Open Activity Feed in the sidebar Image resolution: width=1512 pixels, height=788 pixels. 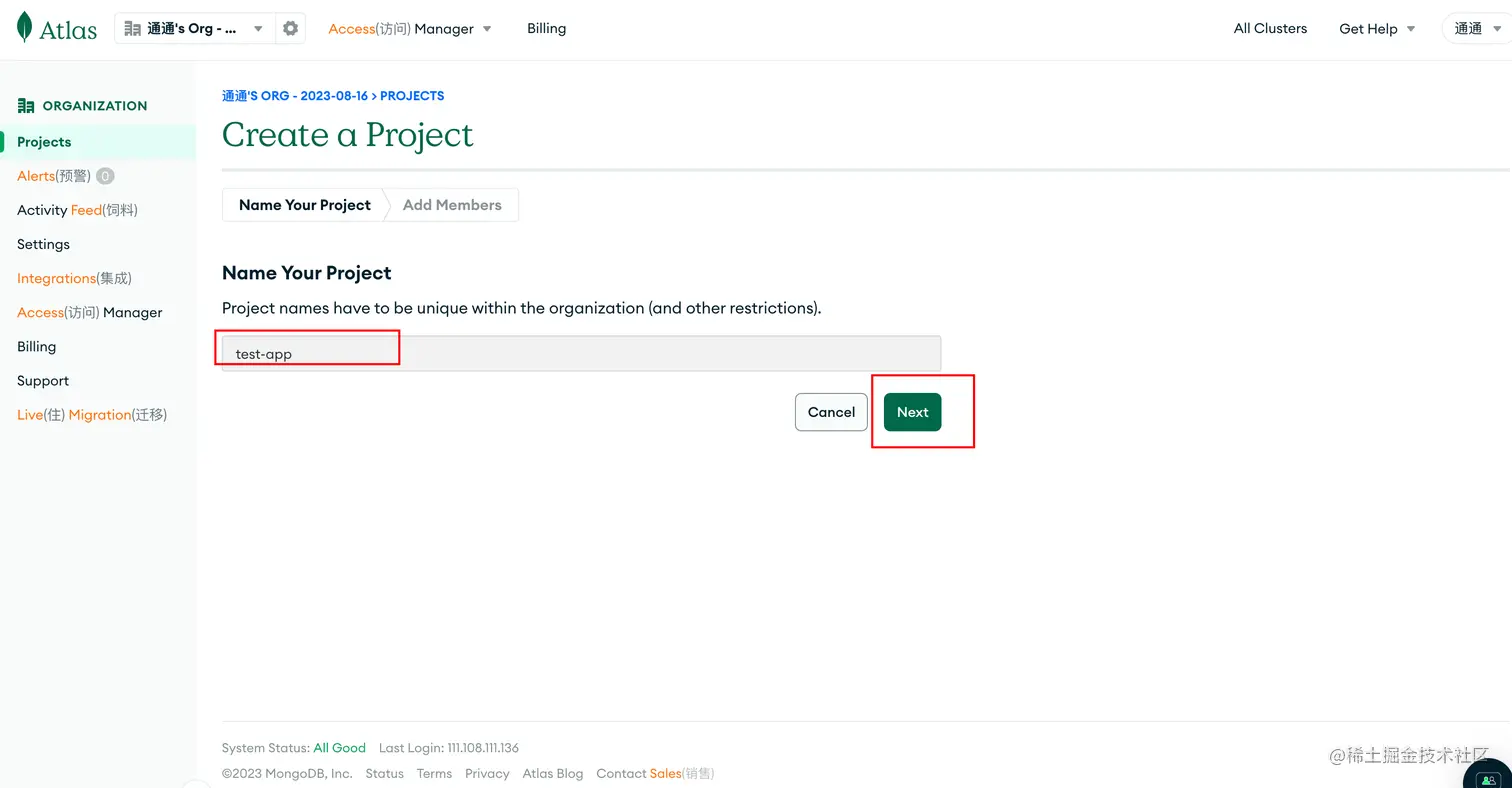point(77,210)
